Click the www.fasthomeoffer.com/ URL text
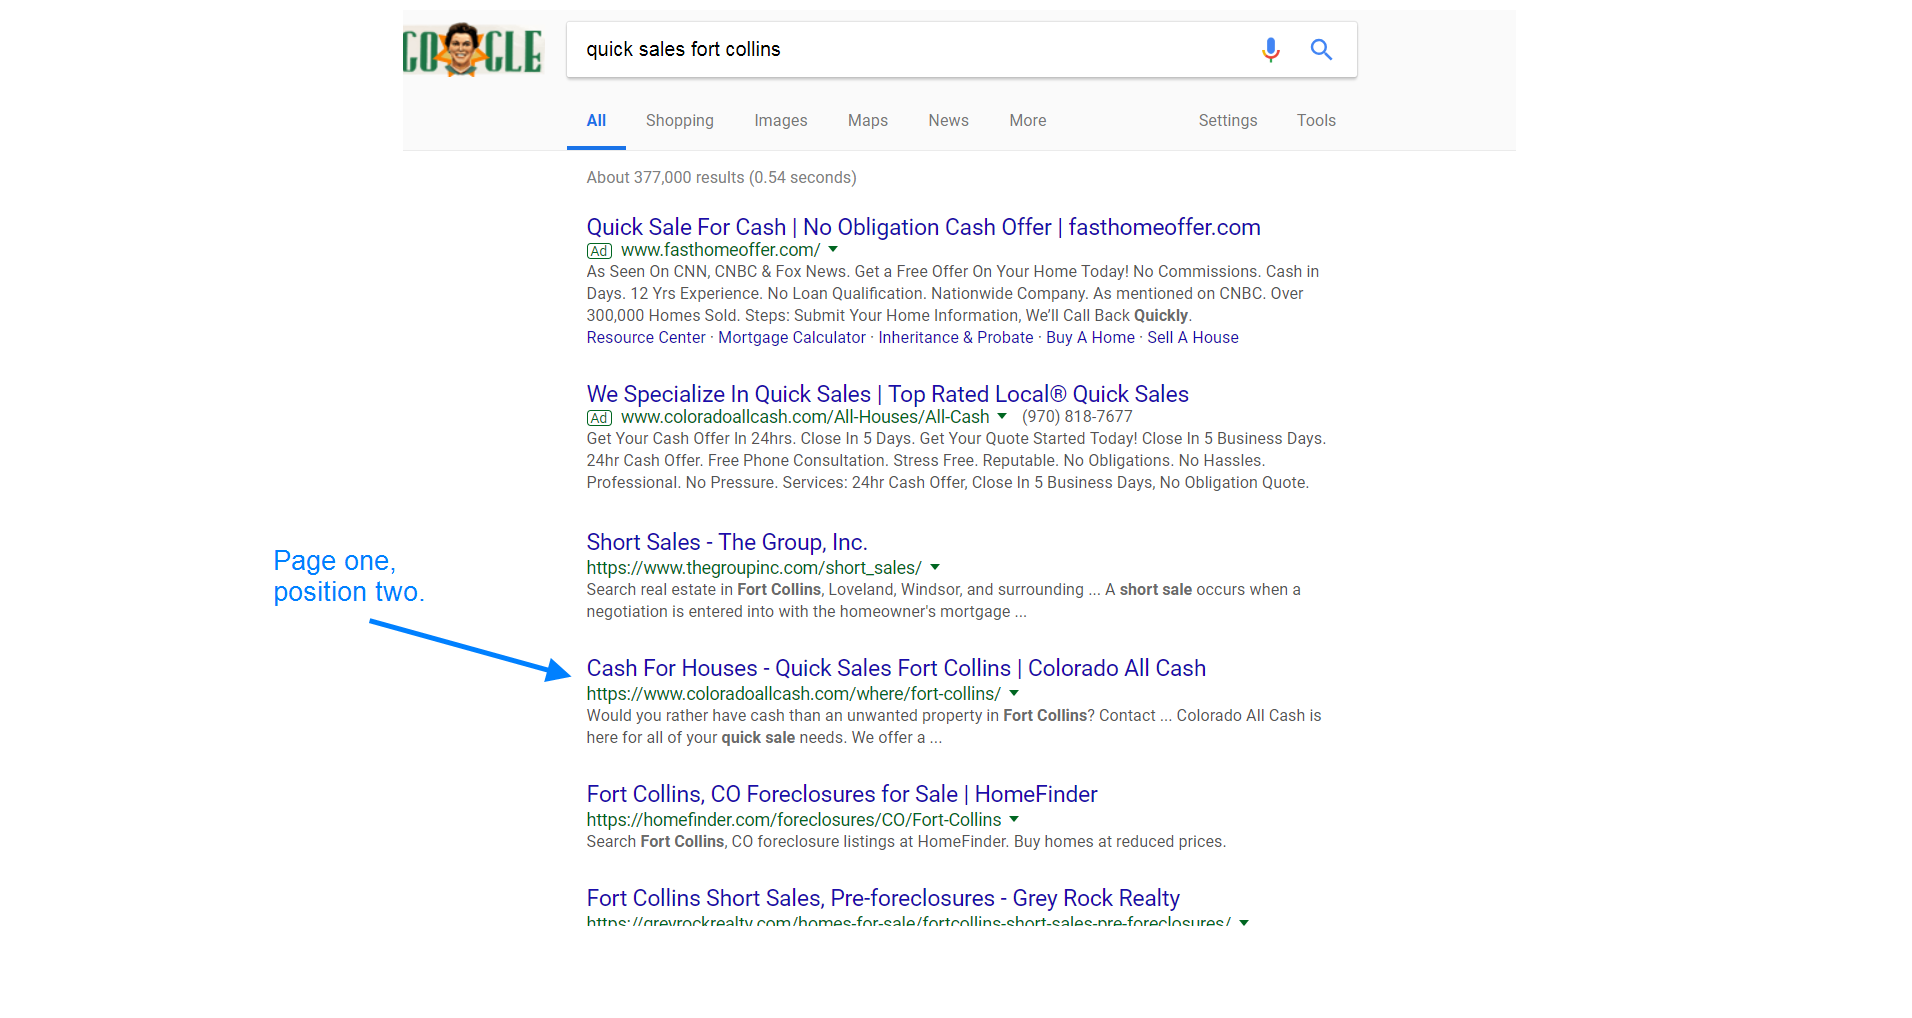 720,249
